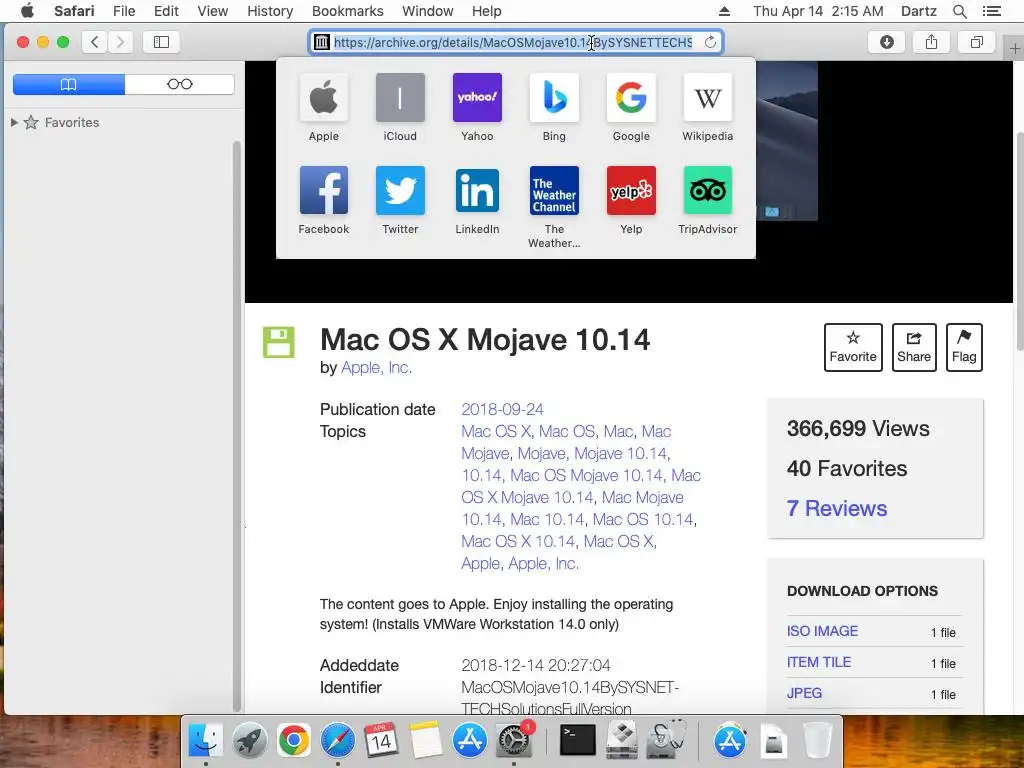The image size is (1024, 768).
Task: Open Launchpad from the Dock
Action: pos(249,741)
